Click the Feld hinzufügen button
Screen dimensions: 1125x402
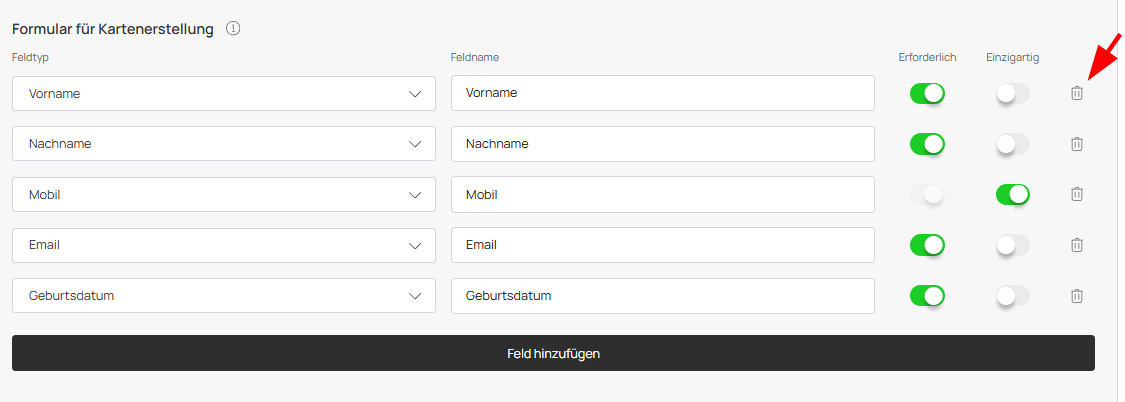coord(553,353)
